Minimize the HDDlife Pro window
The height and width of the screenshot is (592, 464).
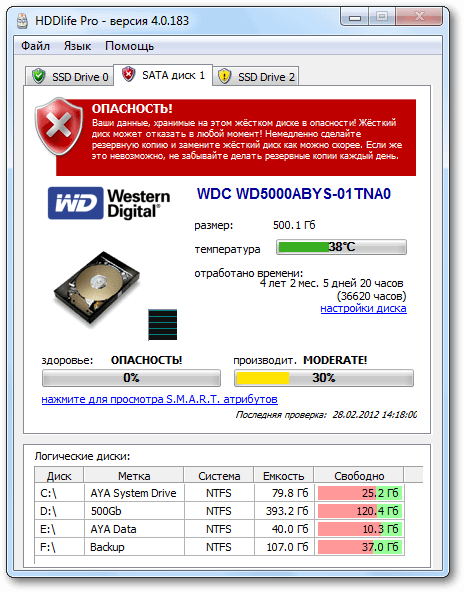(355, 17)
